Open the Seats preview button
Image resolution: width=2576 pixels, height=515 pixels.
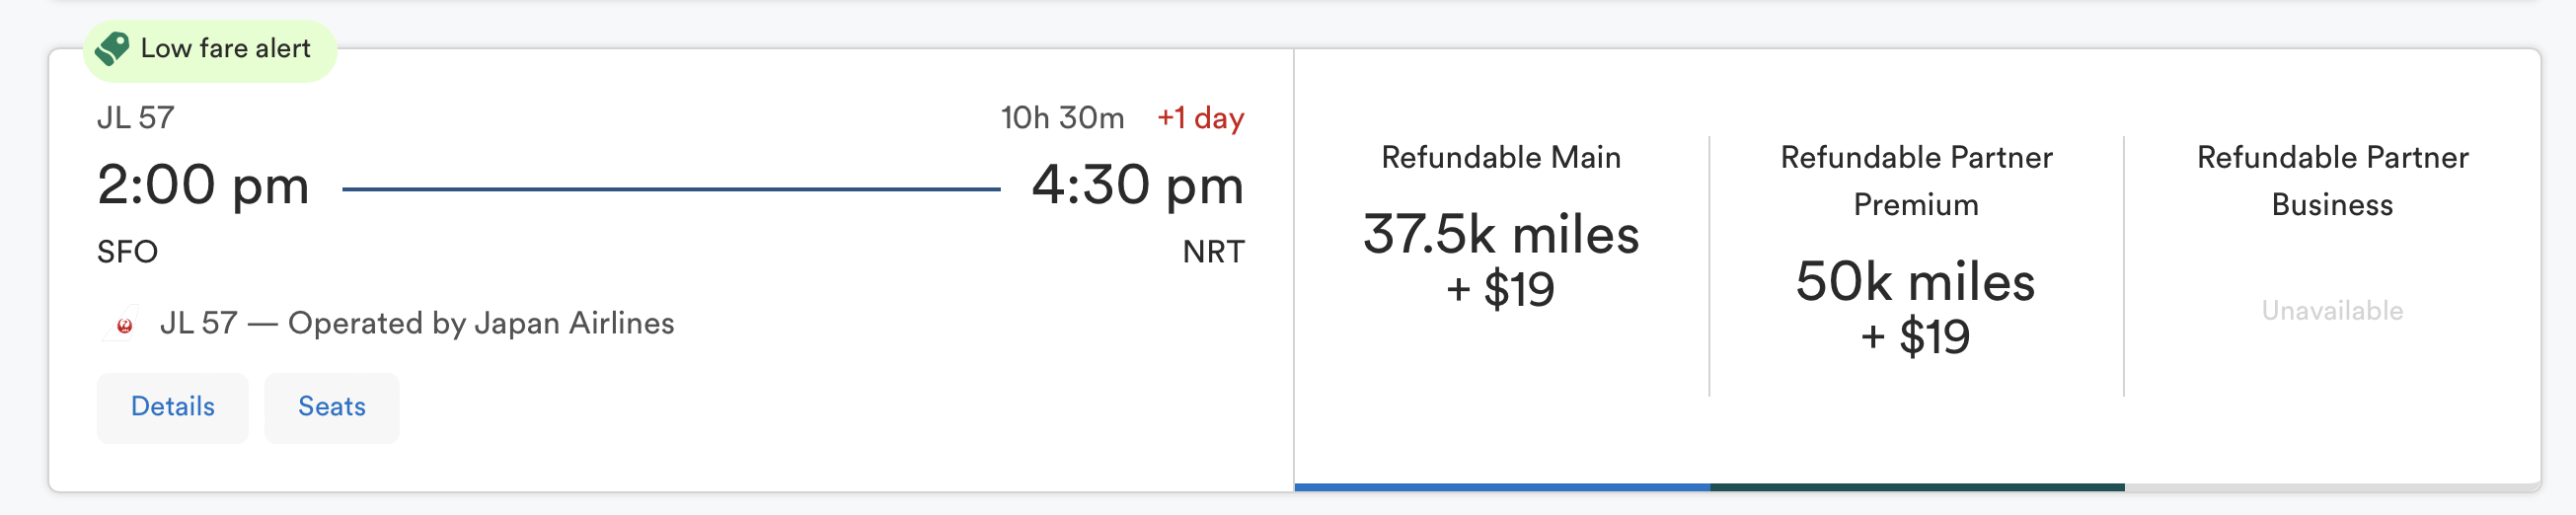point(331,407)
